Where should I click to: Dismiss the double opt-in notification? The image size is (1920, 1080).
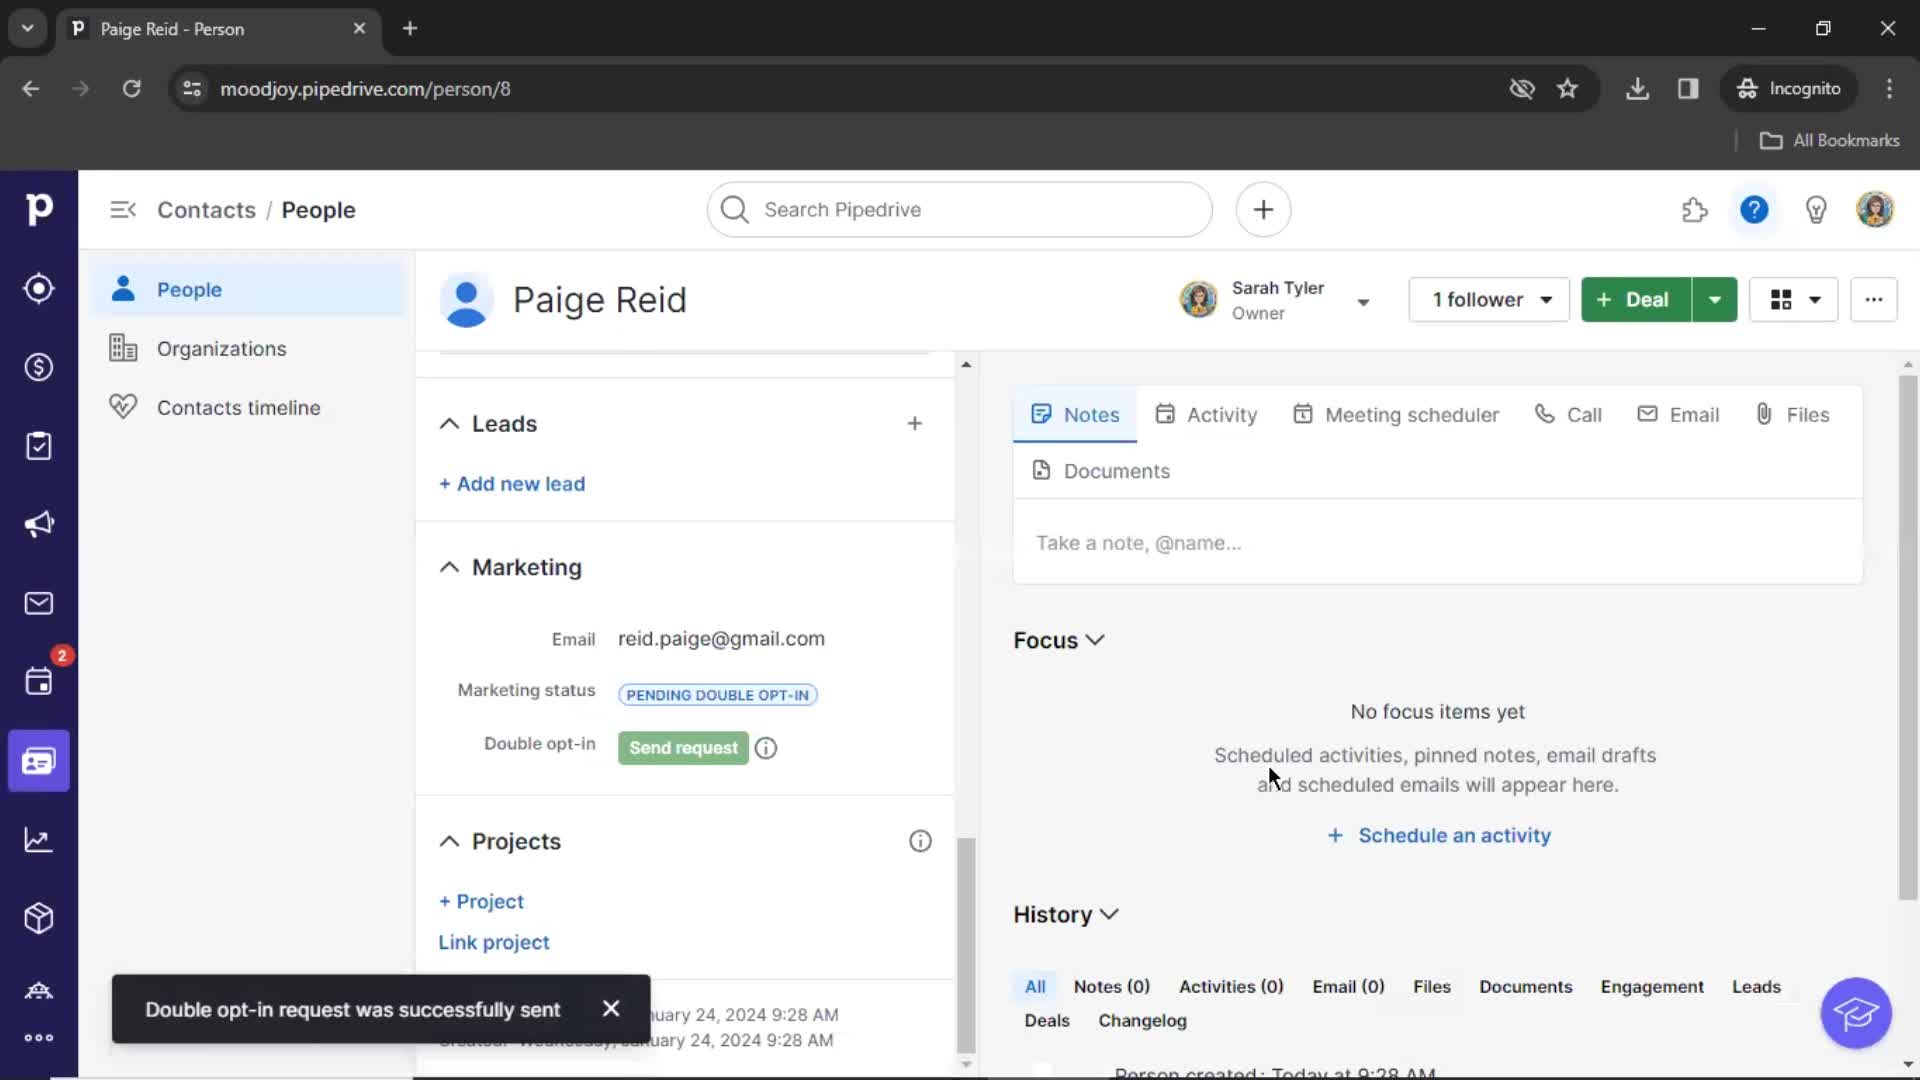(x=609, y=1009)
